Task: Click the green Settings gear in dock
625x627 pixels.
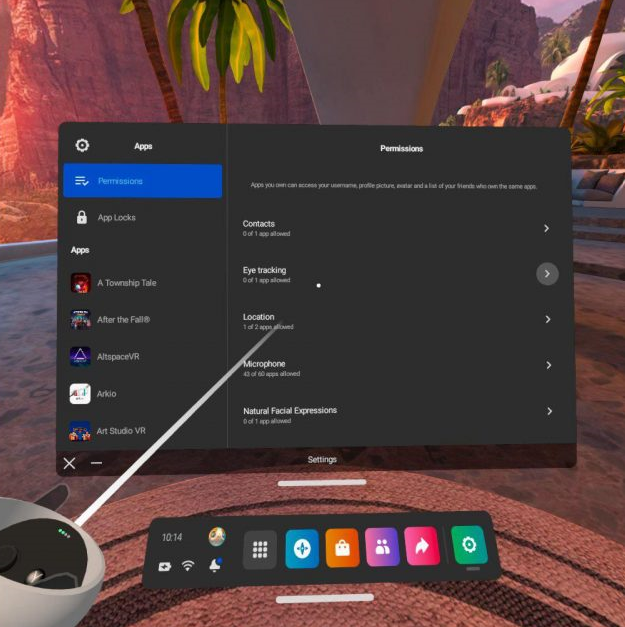Action: pos(468,546)
